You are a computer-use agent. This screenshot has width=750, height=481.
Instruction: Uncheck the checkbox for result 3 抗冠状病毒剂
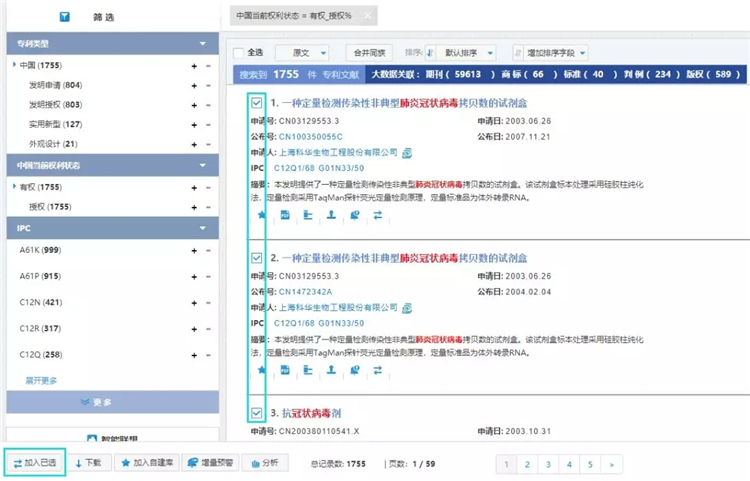pos(257,412)
